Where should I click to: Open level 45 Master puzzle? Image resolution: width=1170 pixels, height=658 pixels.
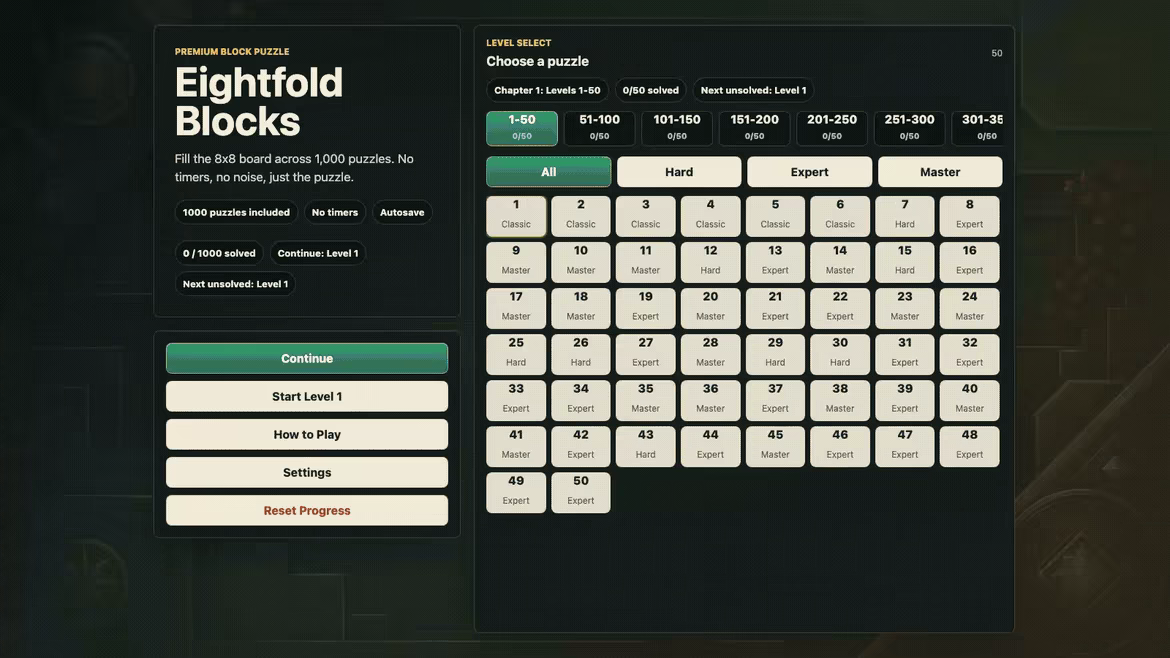coord(775,447)
